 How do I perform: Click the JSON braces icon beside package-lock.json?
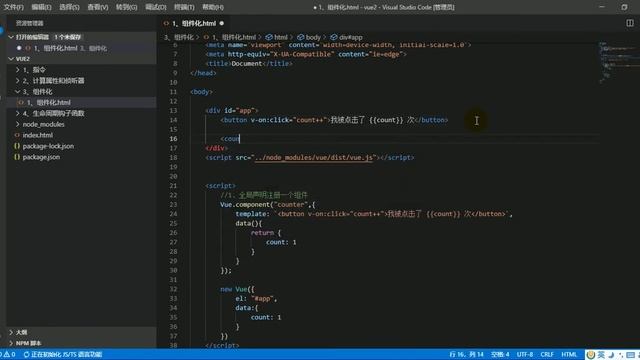pos(17,146)
